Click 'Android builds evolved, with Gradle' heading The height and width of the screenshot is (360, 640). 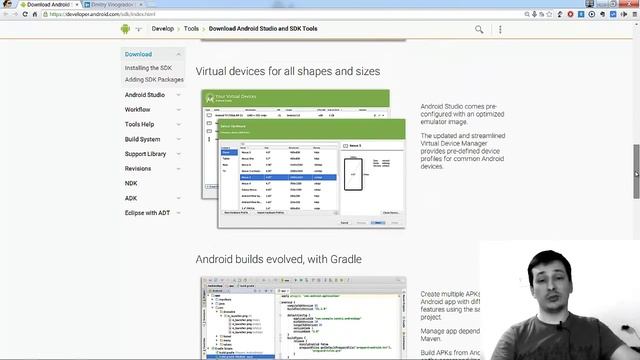coord(278,259)
